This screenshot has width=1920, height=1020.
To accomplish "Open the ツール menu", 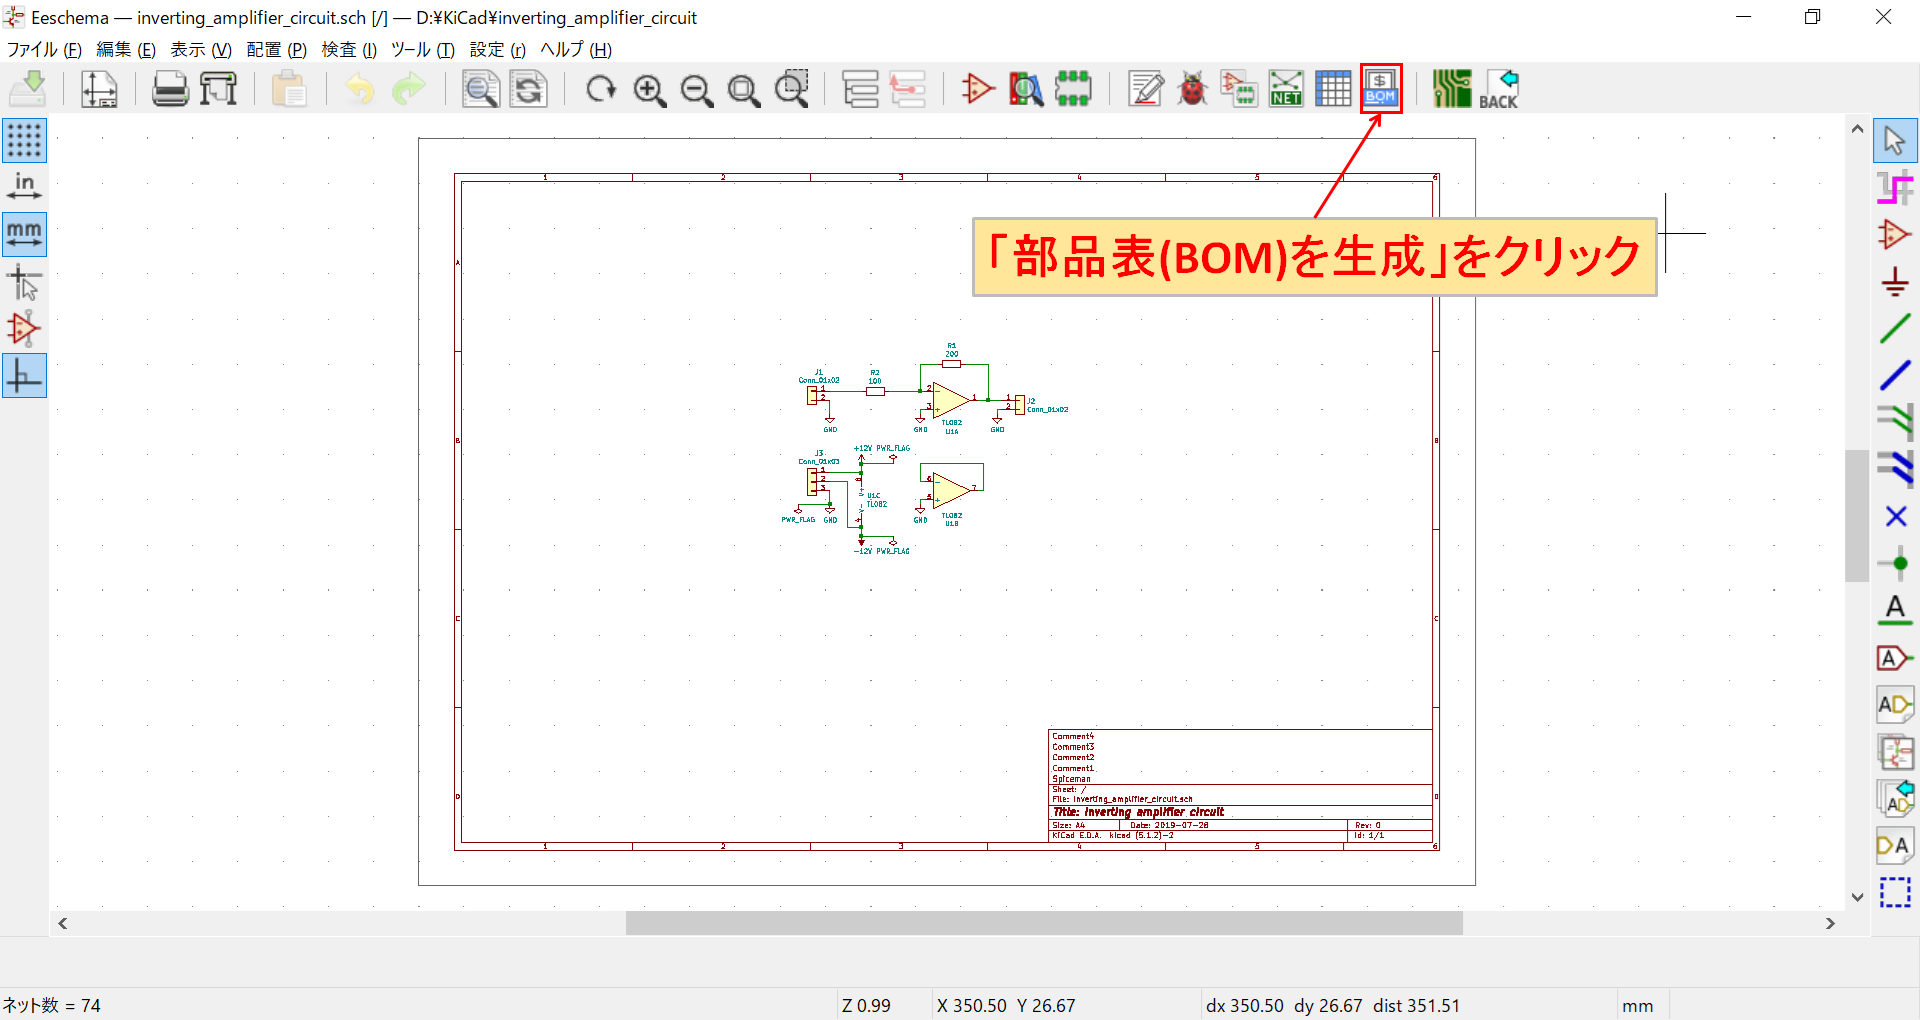I will click(420, 49).
